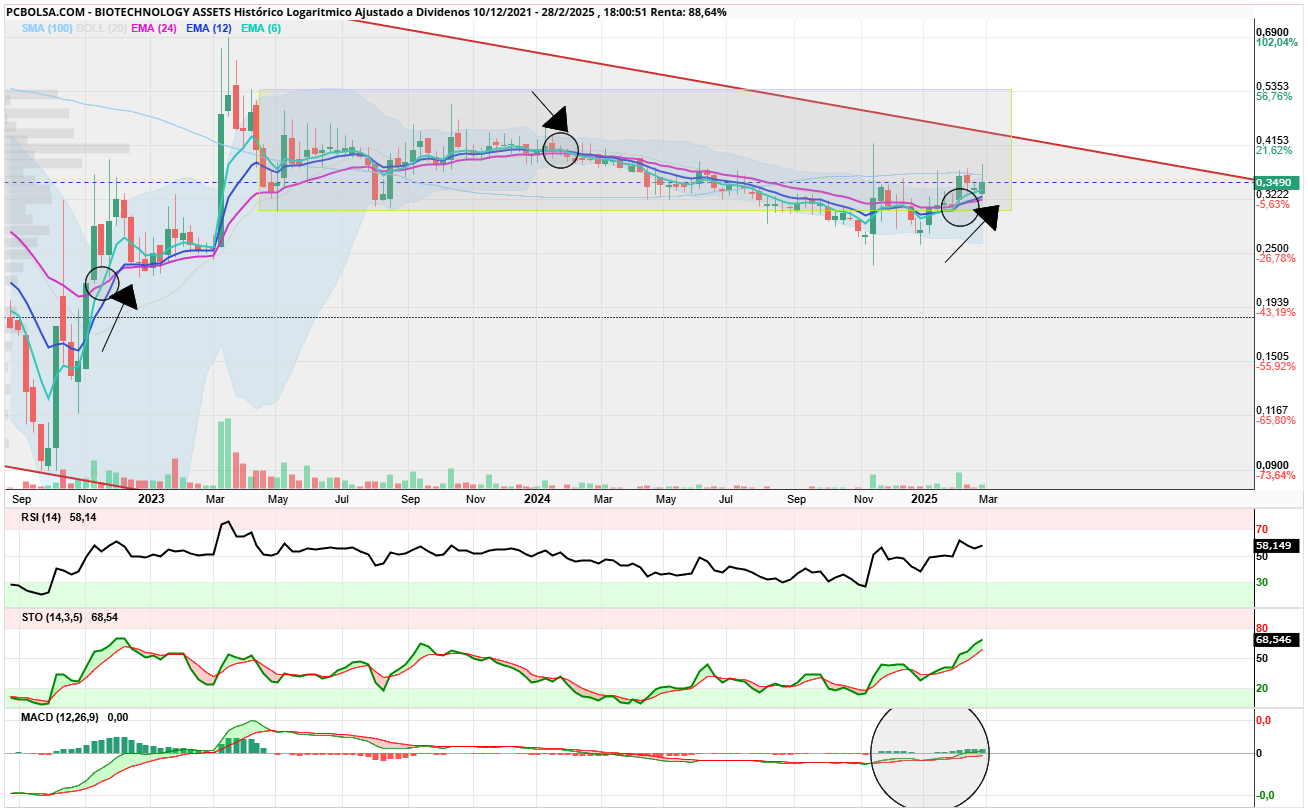Select the EMA (6) legend label
This screenshot has width=1308, height=812.
pos(260,28)
